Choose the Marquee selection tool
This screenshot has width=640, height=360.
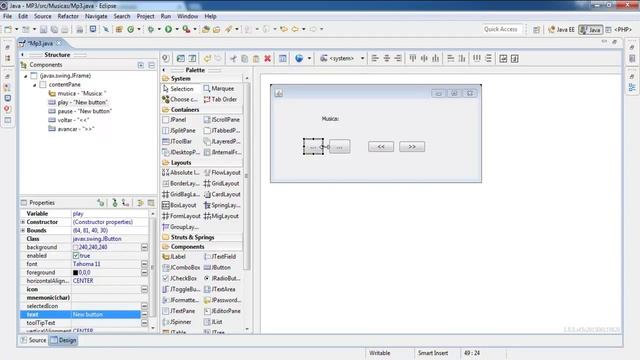[219, 88]
